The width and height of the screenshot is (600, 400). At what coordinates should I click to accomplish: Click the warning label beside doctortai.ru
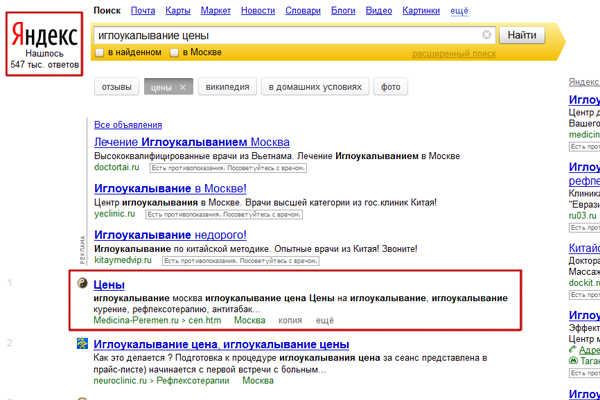(228, 168)
